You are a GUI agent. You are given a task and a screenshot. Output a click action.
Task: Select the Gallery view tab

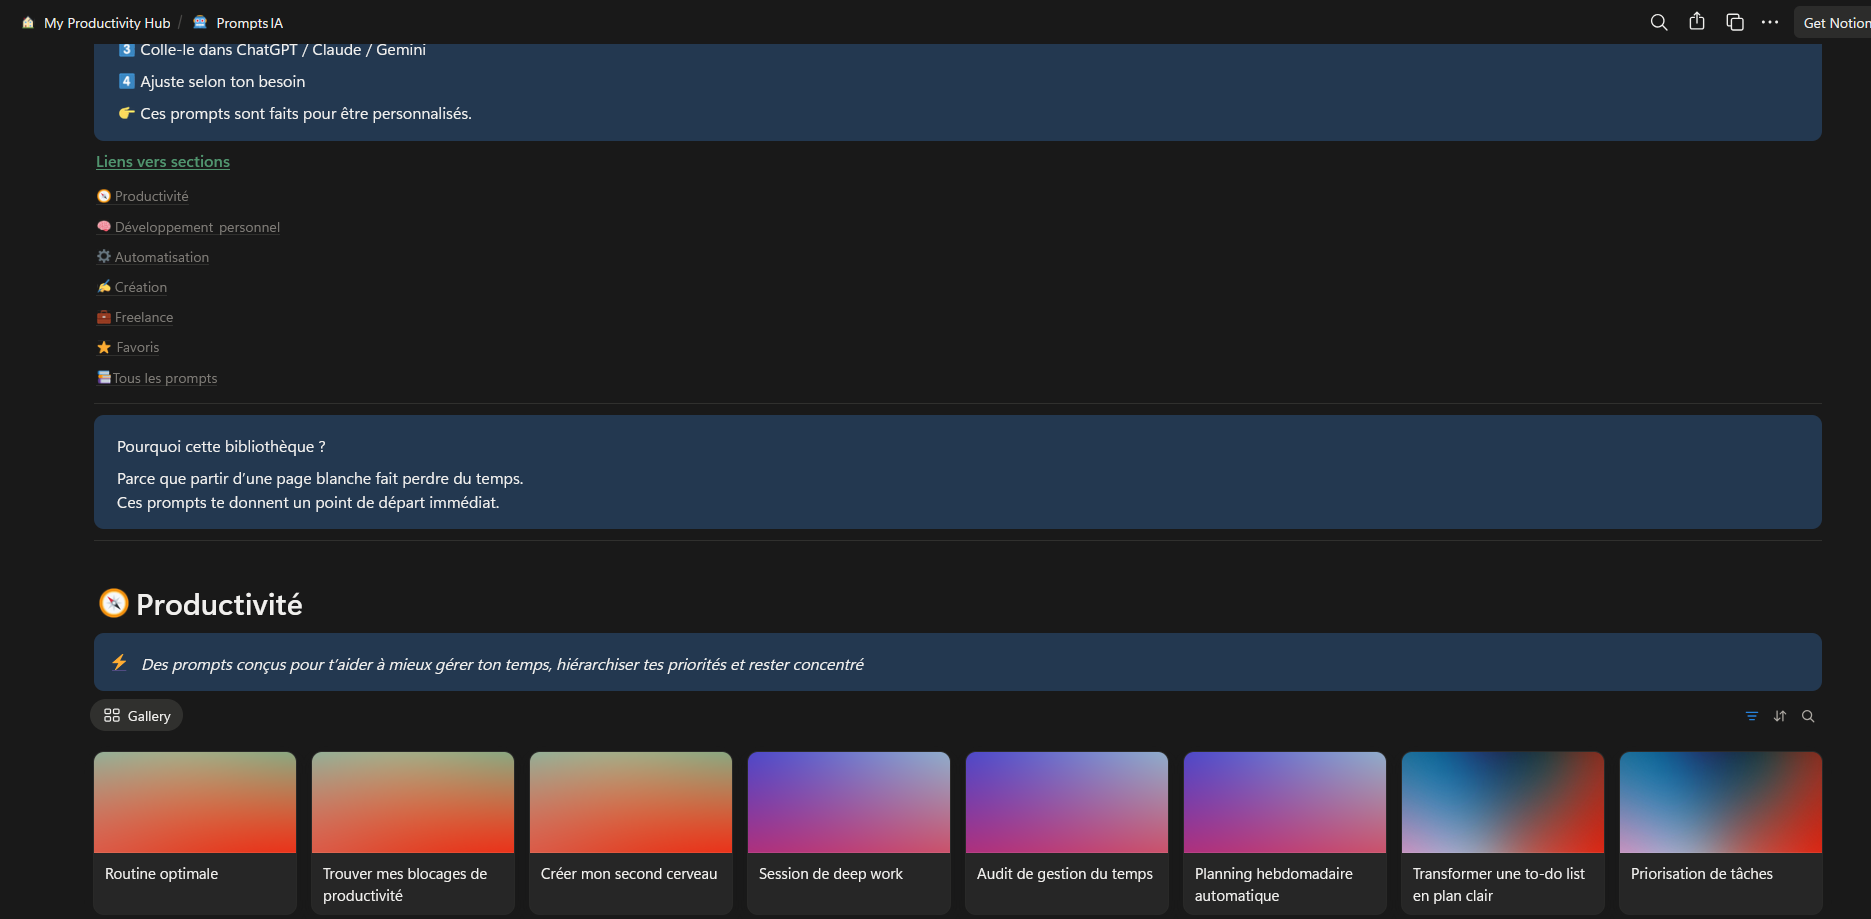pyautogui.click(x=137, y=716)
